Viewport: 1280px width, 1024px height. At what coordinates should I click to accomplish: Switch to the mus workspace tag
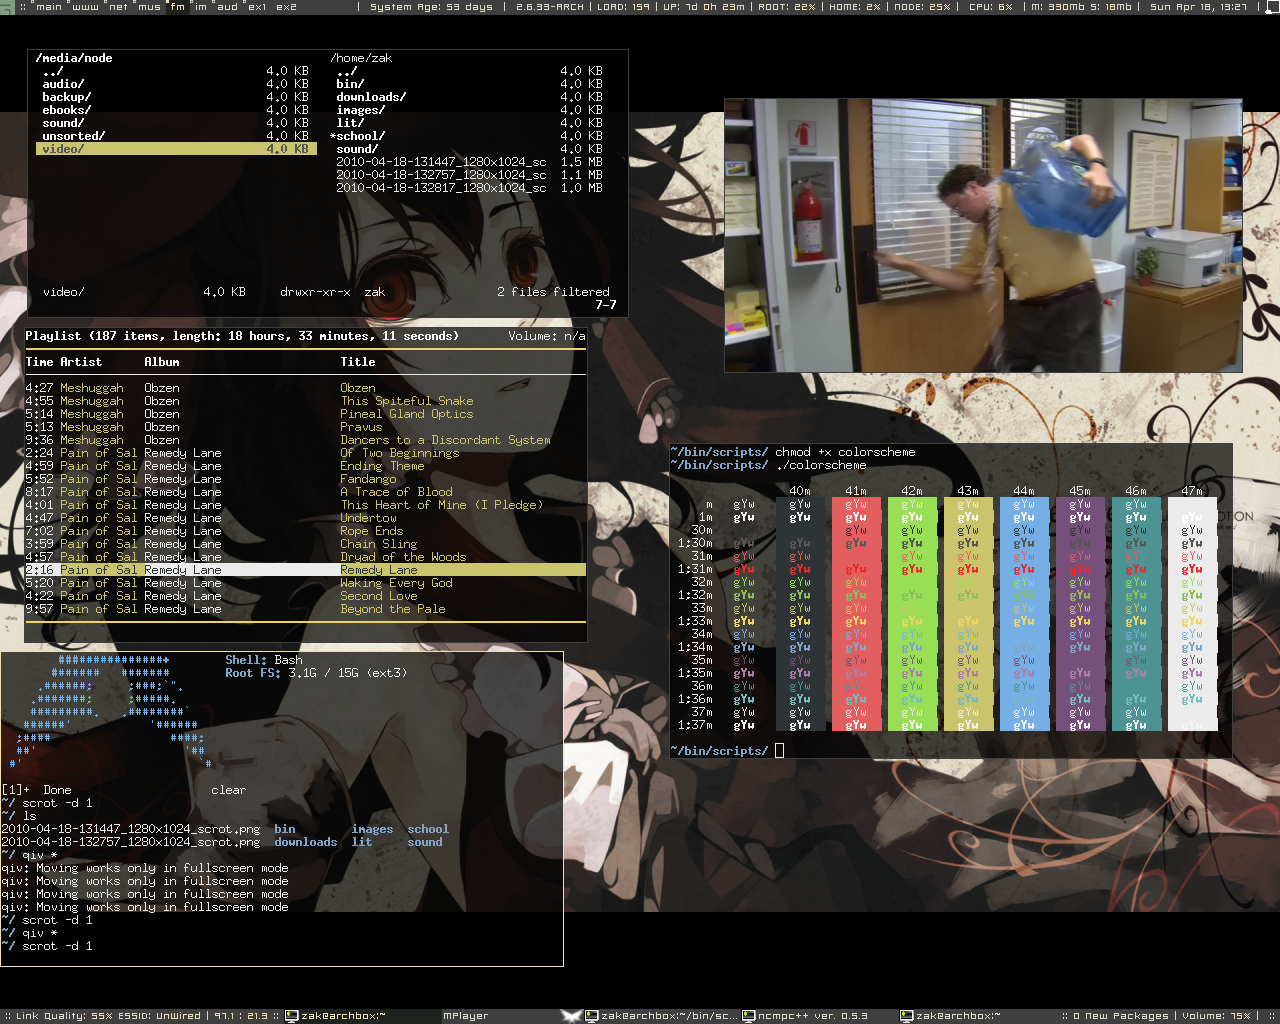point(149,6)
